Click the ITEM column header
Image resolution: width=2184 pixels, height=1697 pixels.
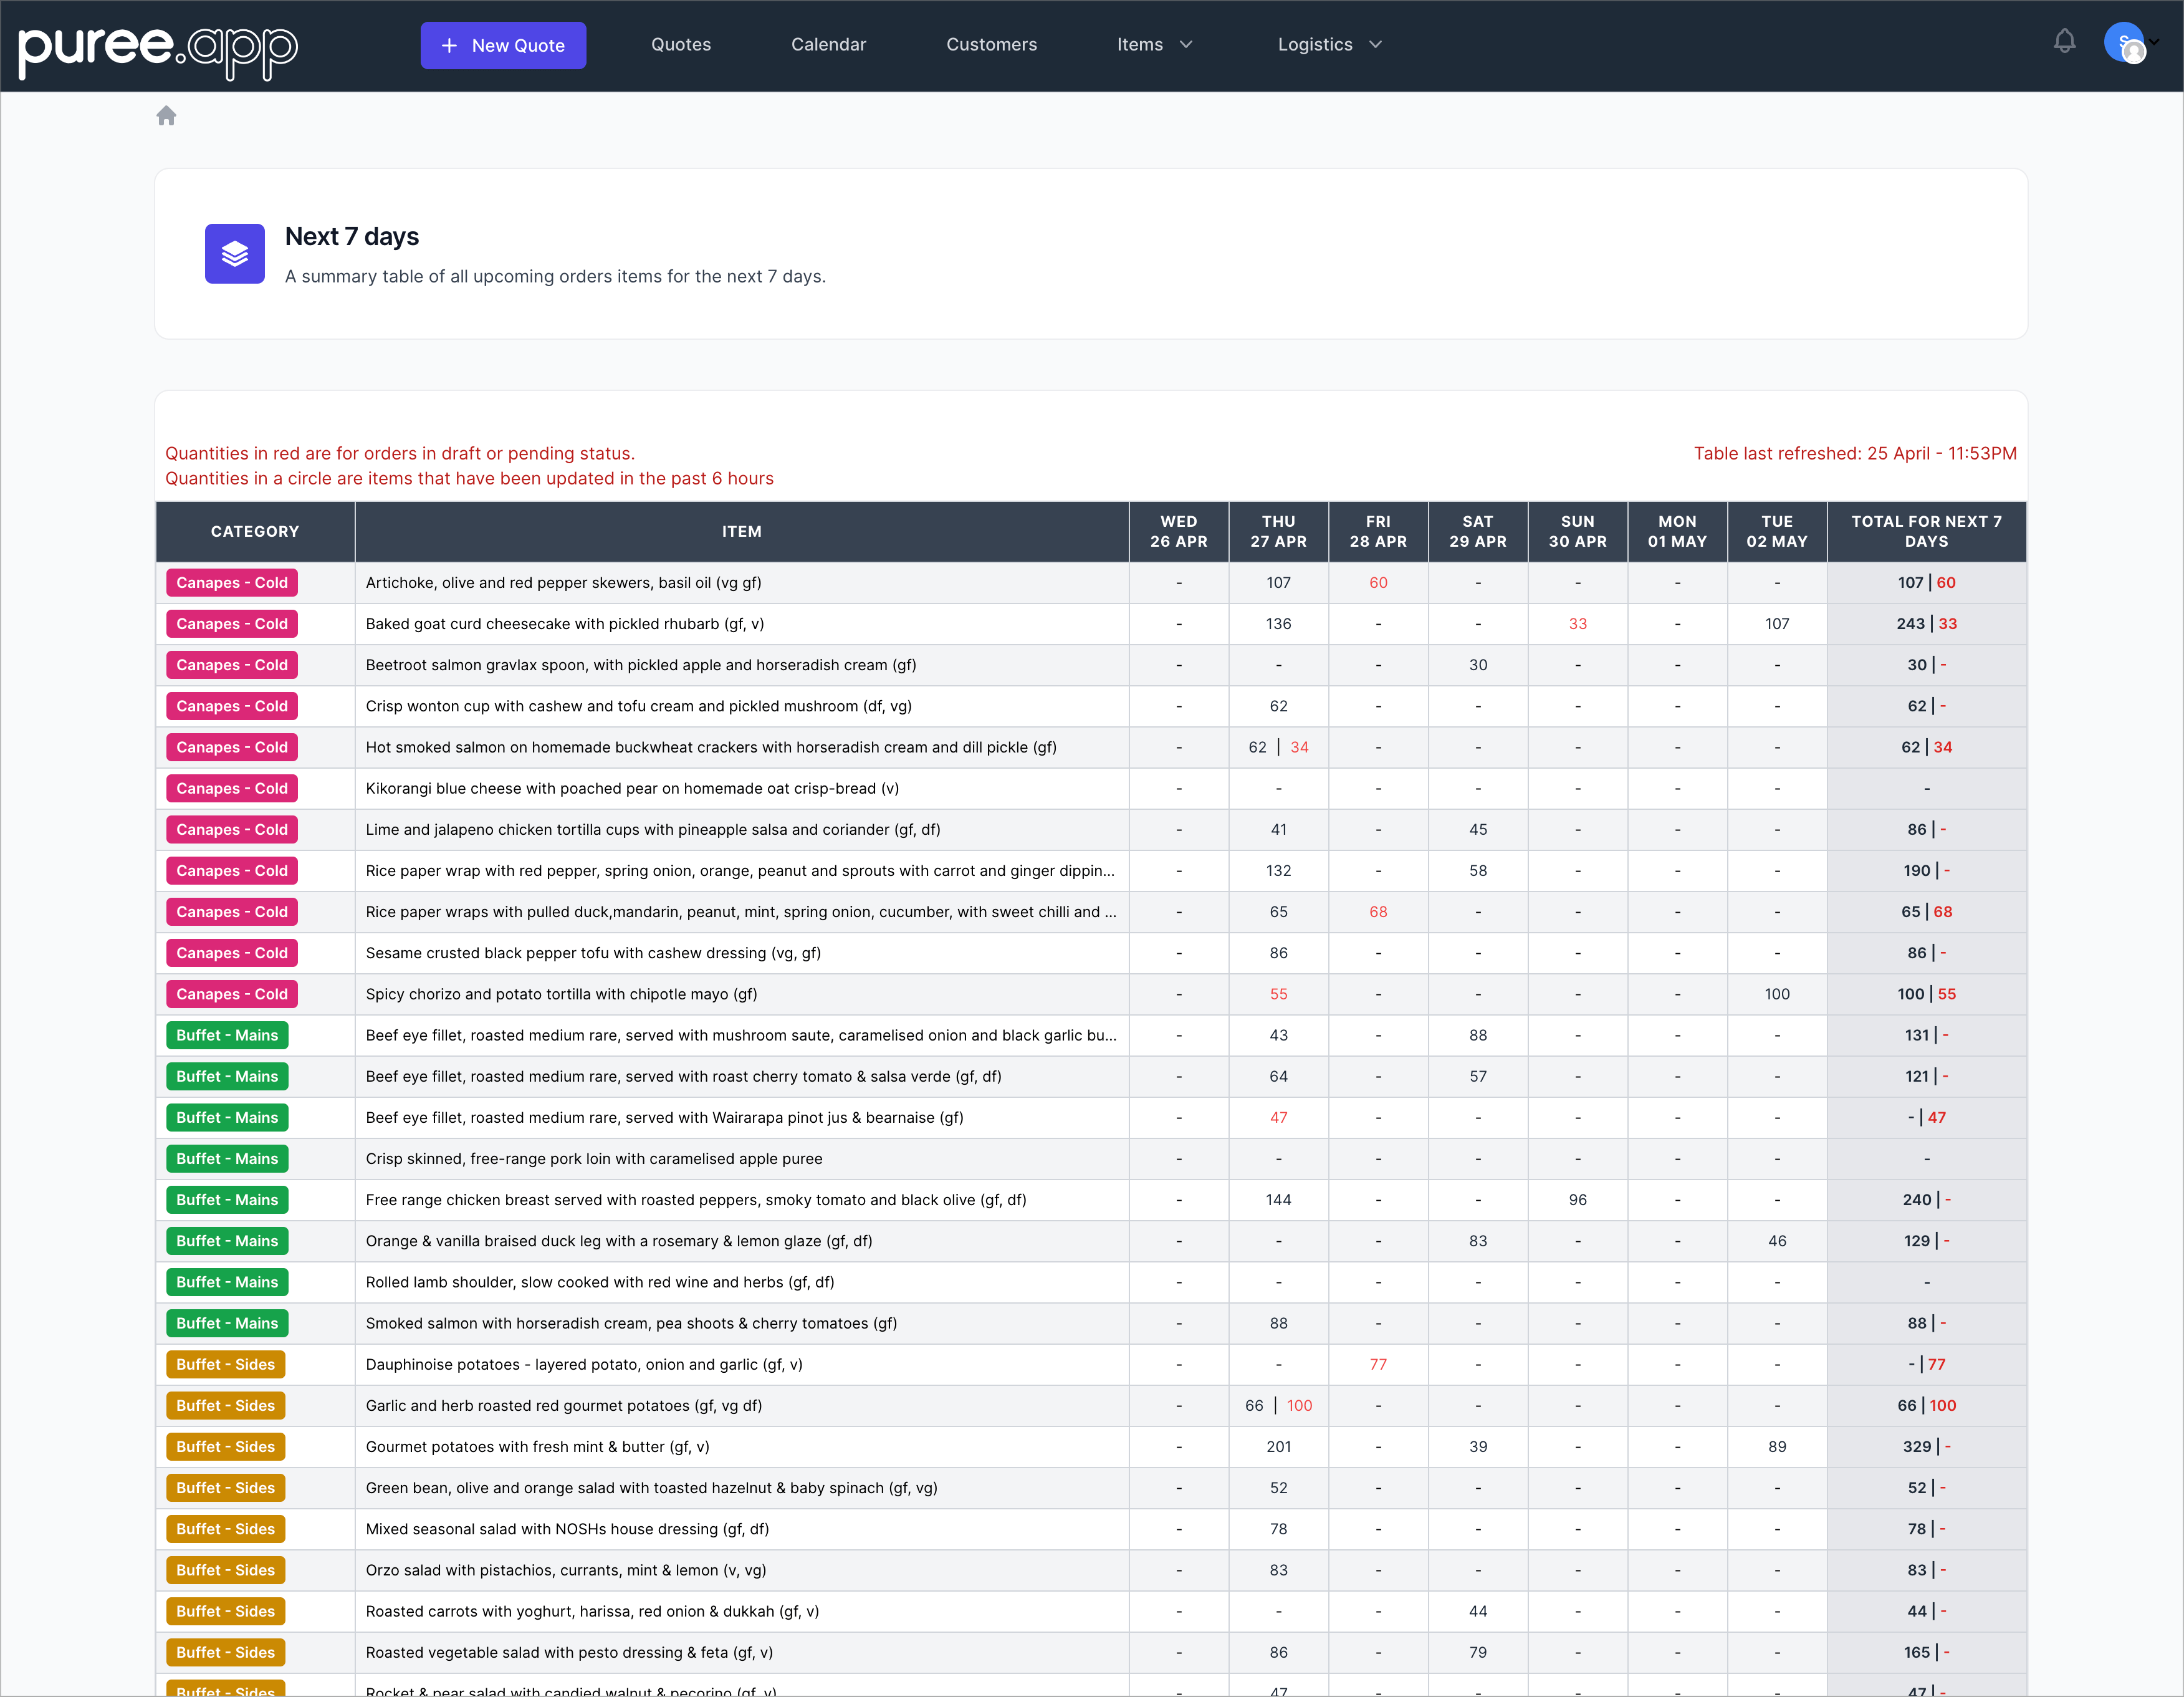[742, 532]
